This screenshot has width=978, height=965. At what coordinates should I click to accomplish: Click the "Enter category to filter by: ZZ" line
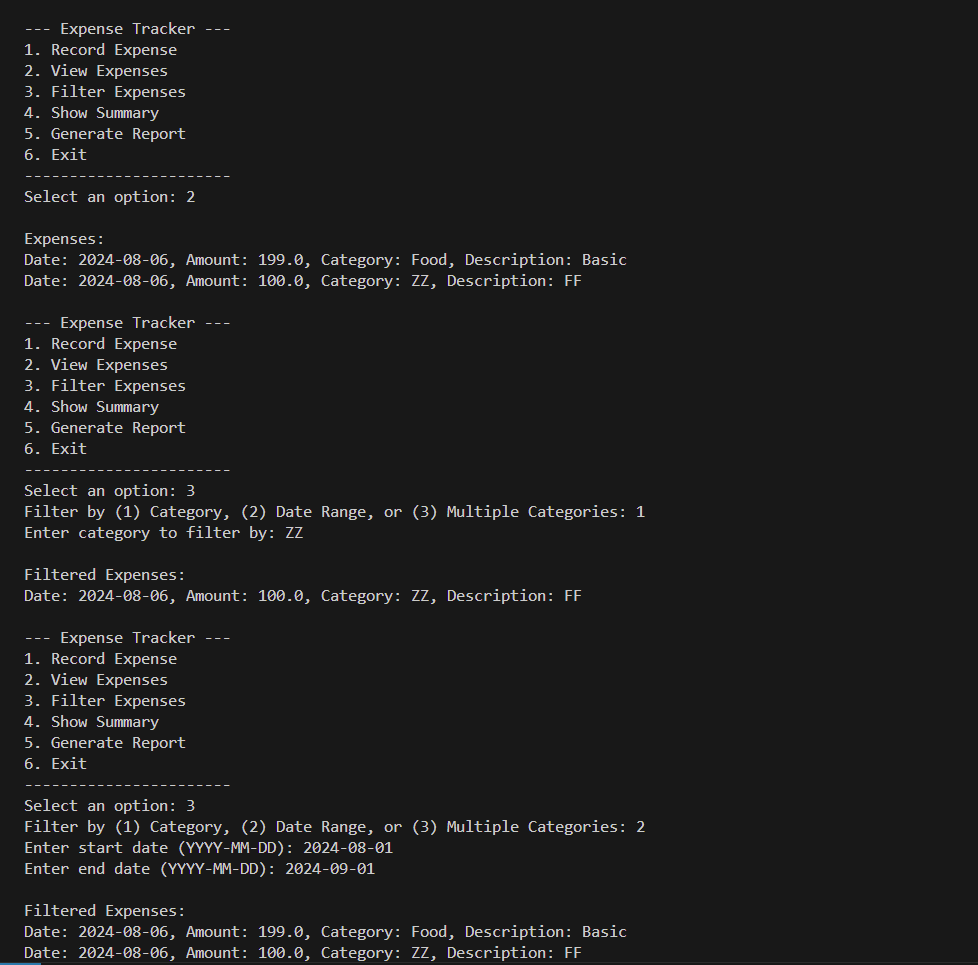(x=163, y=533)
